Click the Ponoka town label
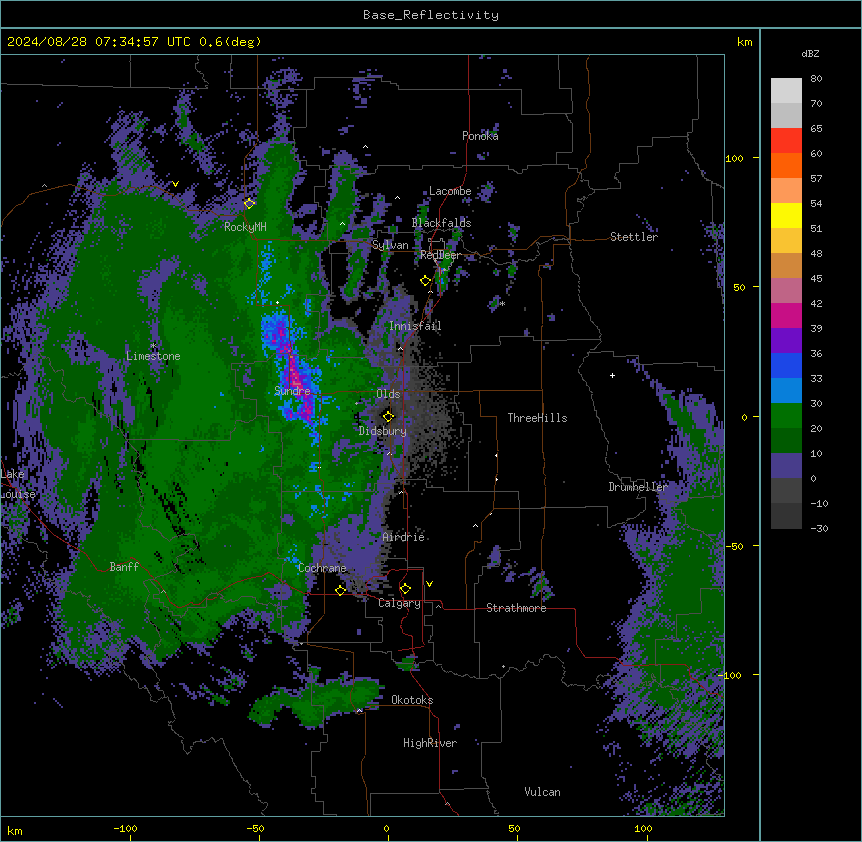The image size is (862, 842). pos(480,136)
